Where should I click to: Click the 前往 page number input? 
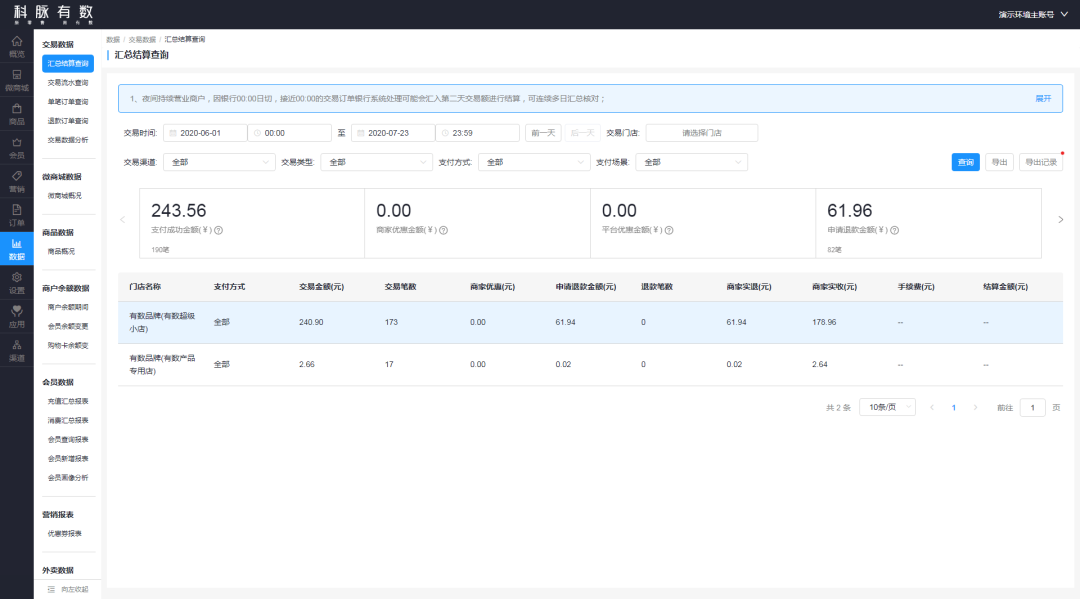(x=1032, y=408)
